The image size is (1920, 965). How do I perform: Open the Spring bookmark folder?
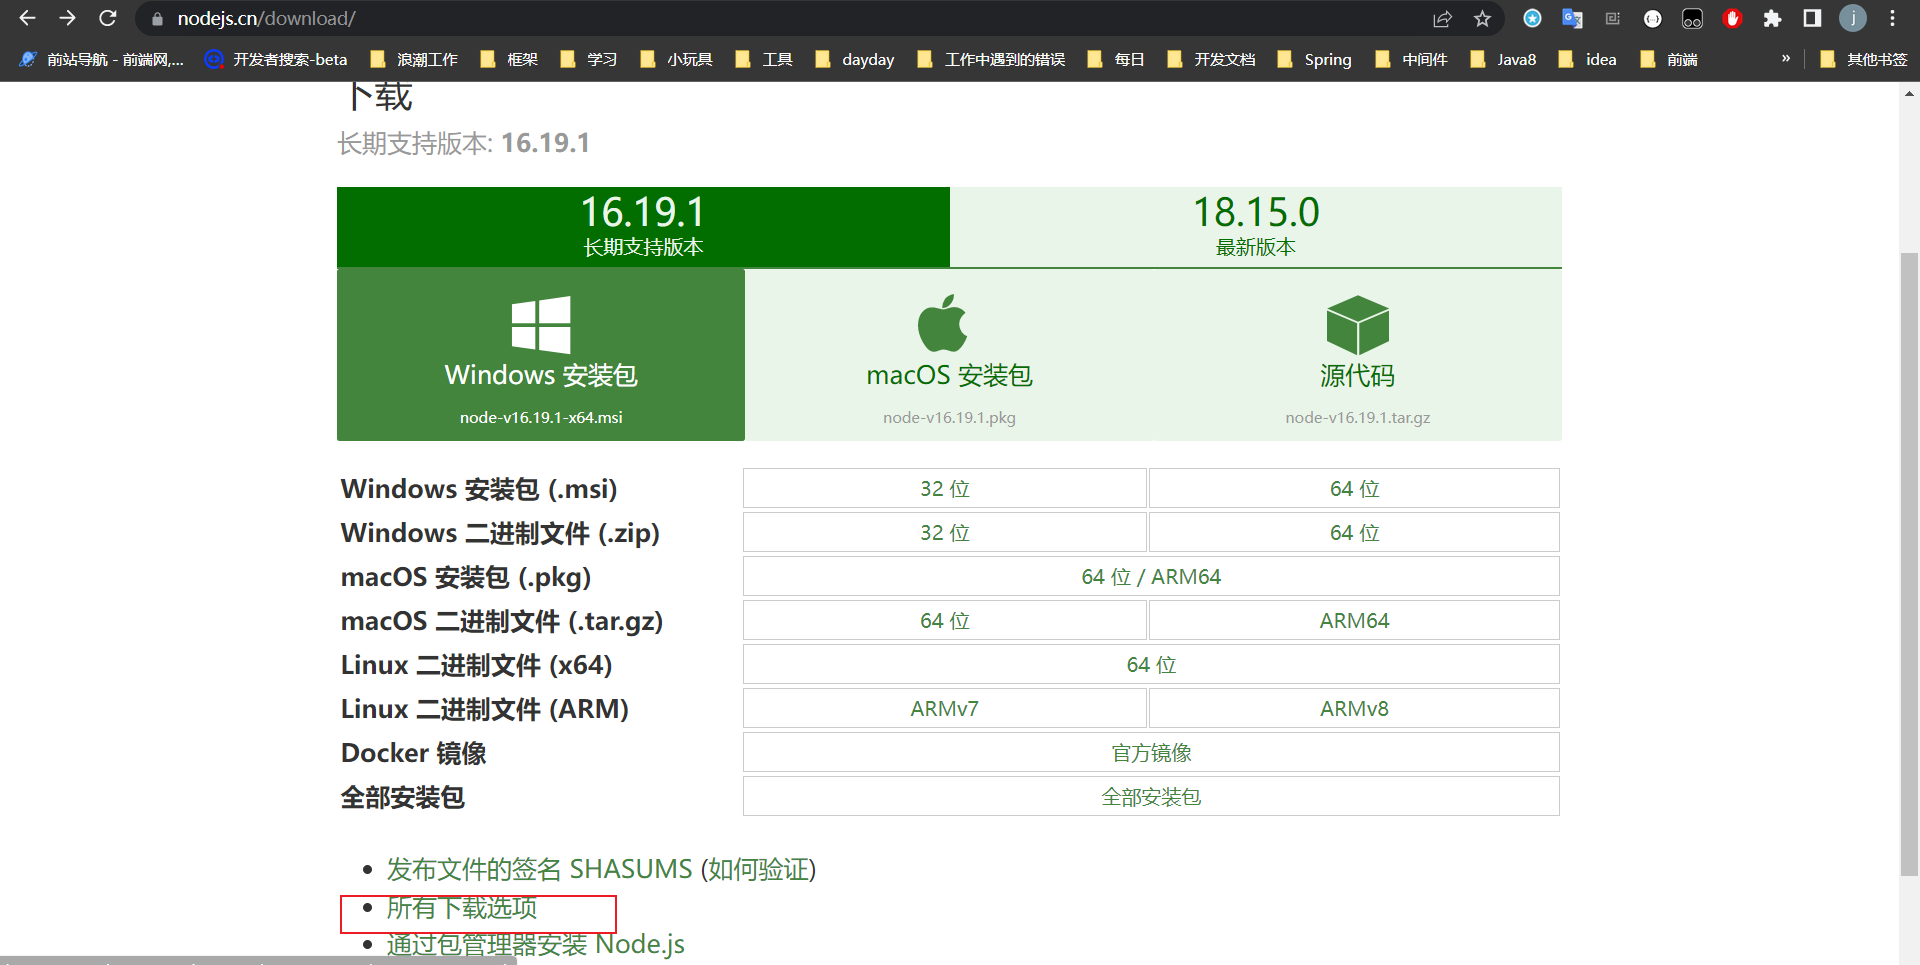(1314, 59)
